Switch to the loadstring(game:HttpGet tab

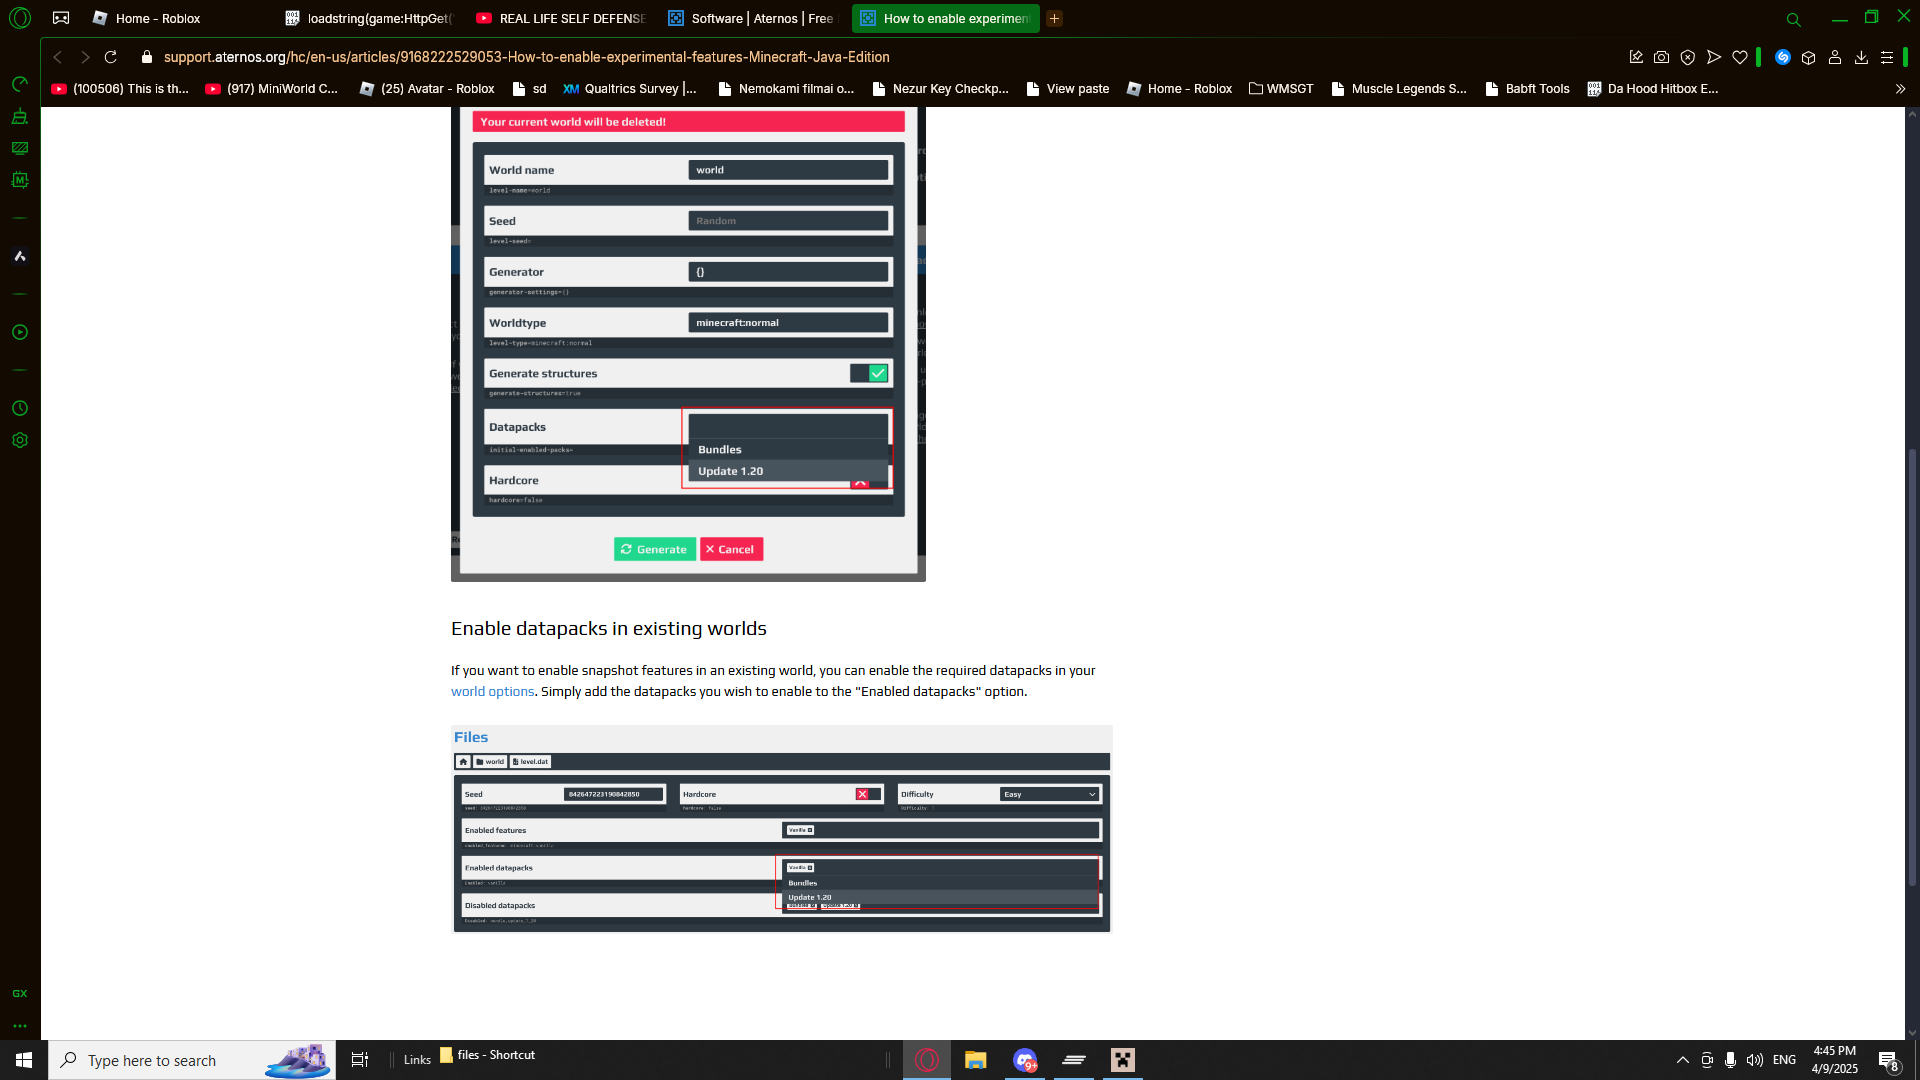point(371,18)
